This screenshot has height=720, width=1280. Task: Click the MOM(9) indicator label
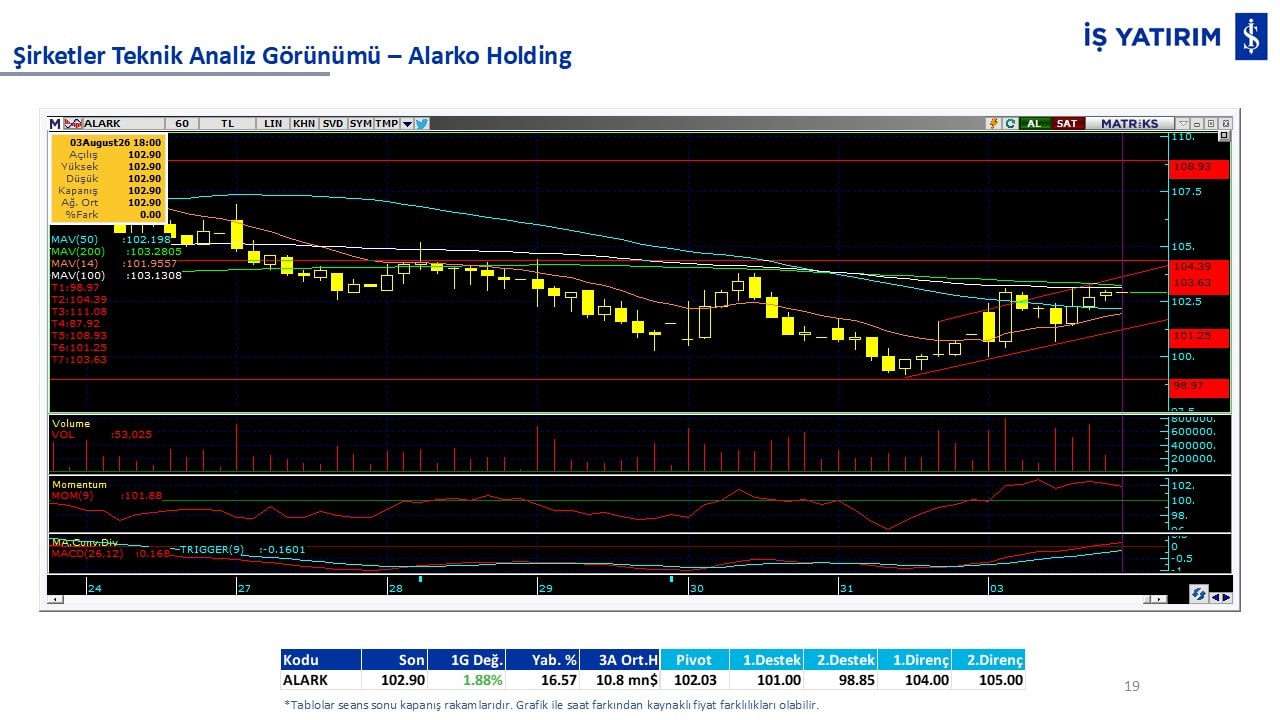coord(107,496)
